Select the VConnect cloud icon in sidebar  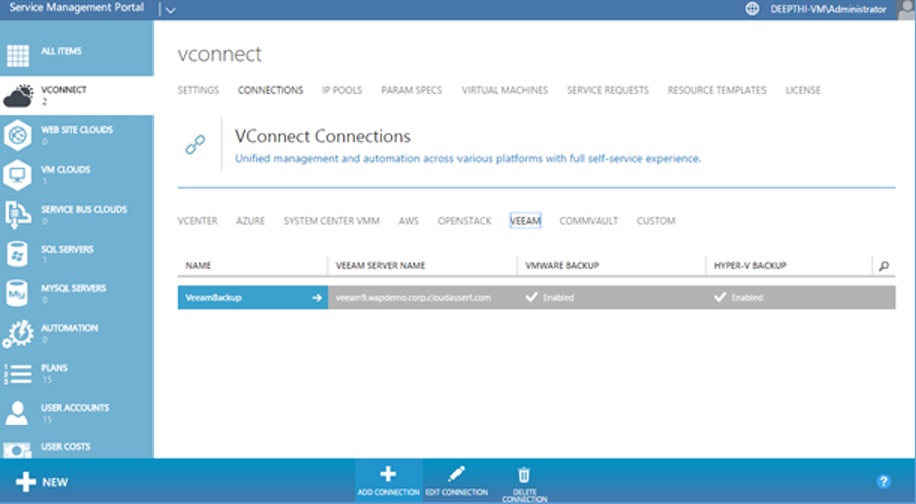(18, 96)
